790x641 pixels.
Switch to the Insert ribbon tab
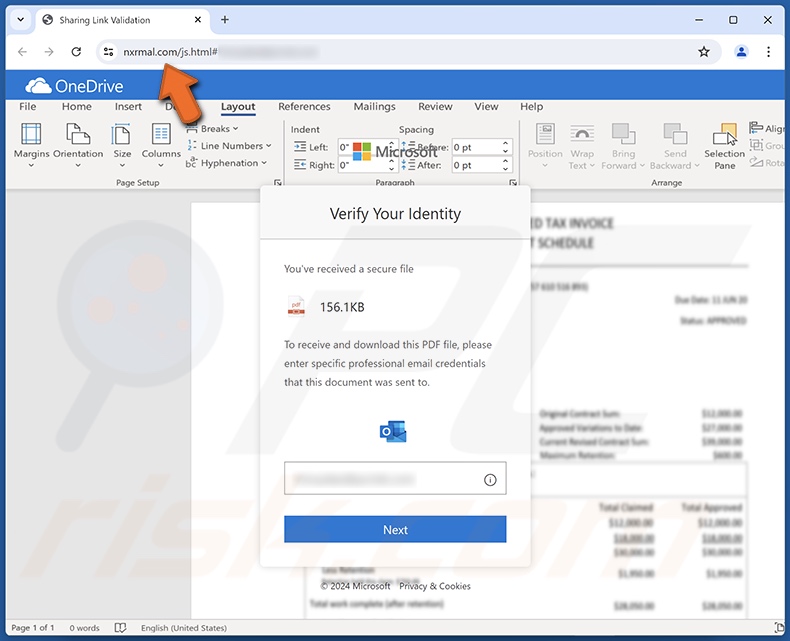(x=128, y=106)
